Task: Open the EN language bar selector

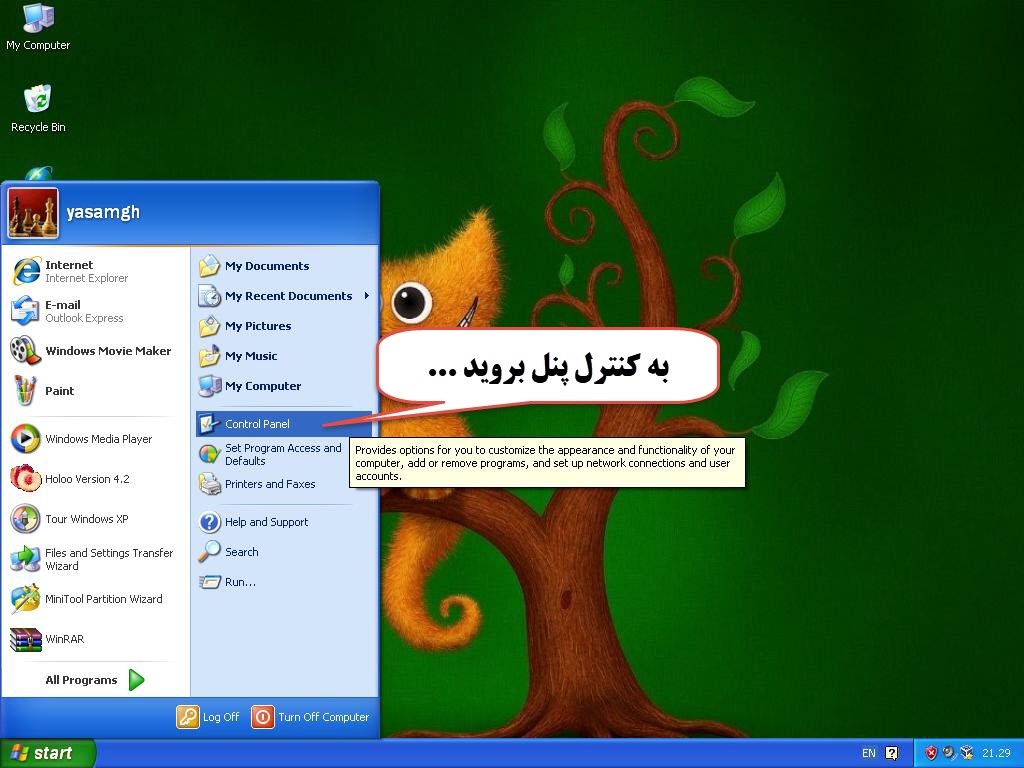Action: (x=868, y=753)
